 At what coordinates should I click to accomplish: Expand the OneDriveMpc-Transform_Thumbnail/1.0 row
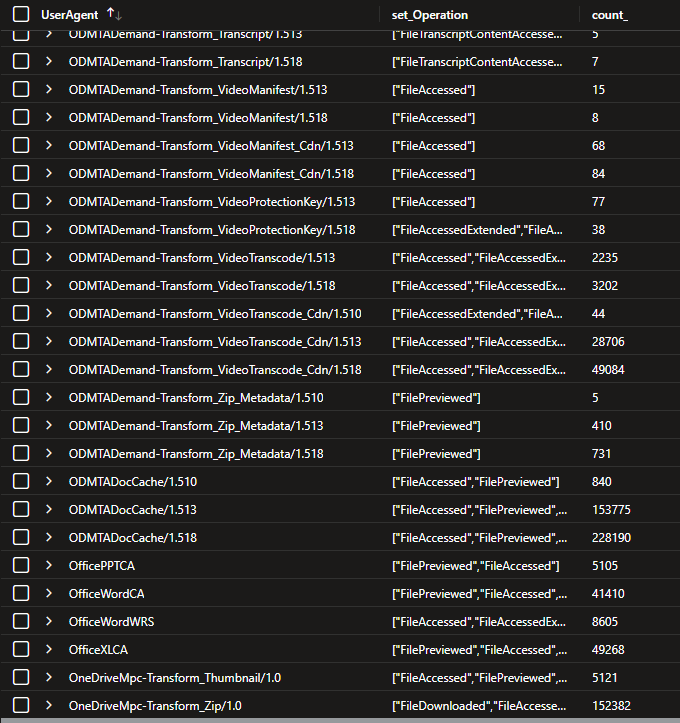(x=49, y=677)
